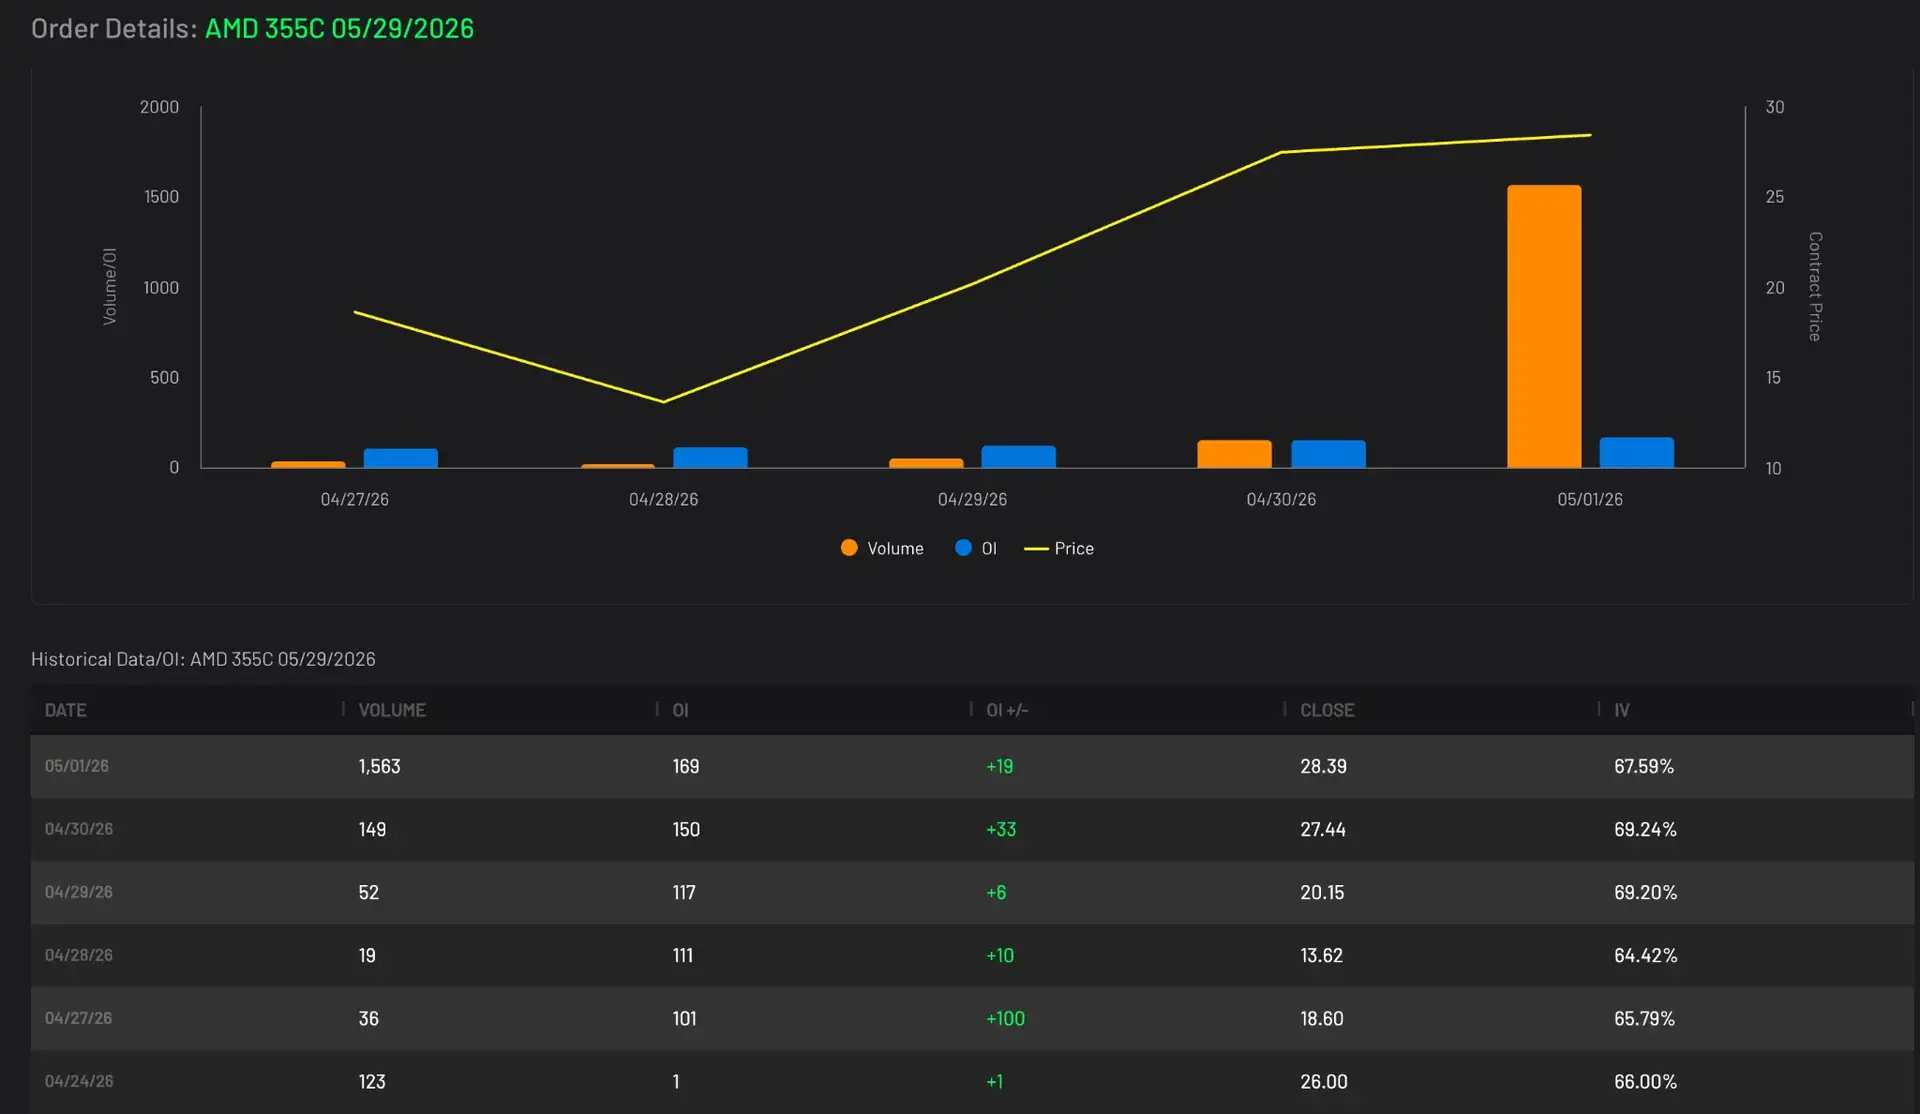Select the 05/01/26 date cell
Screen dimensions: 1920x1114
pyautogui.click(x=77, y=766)
